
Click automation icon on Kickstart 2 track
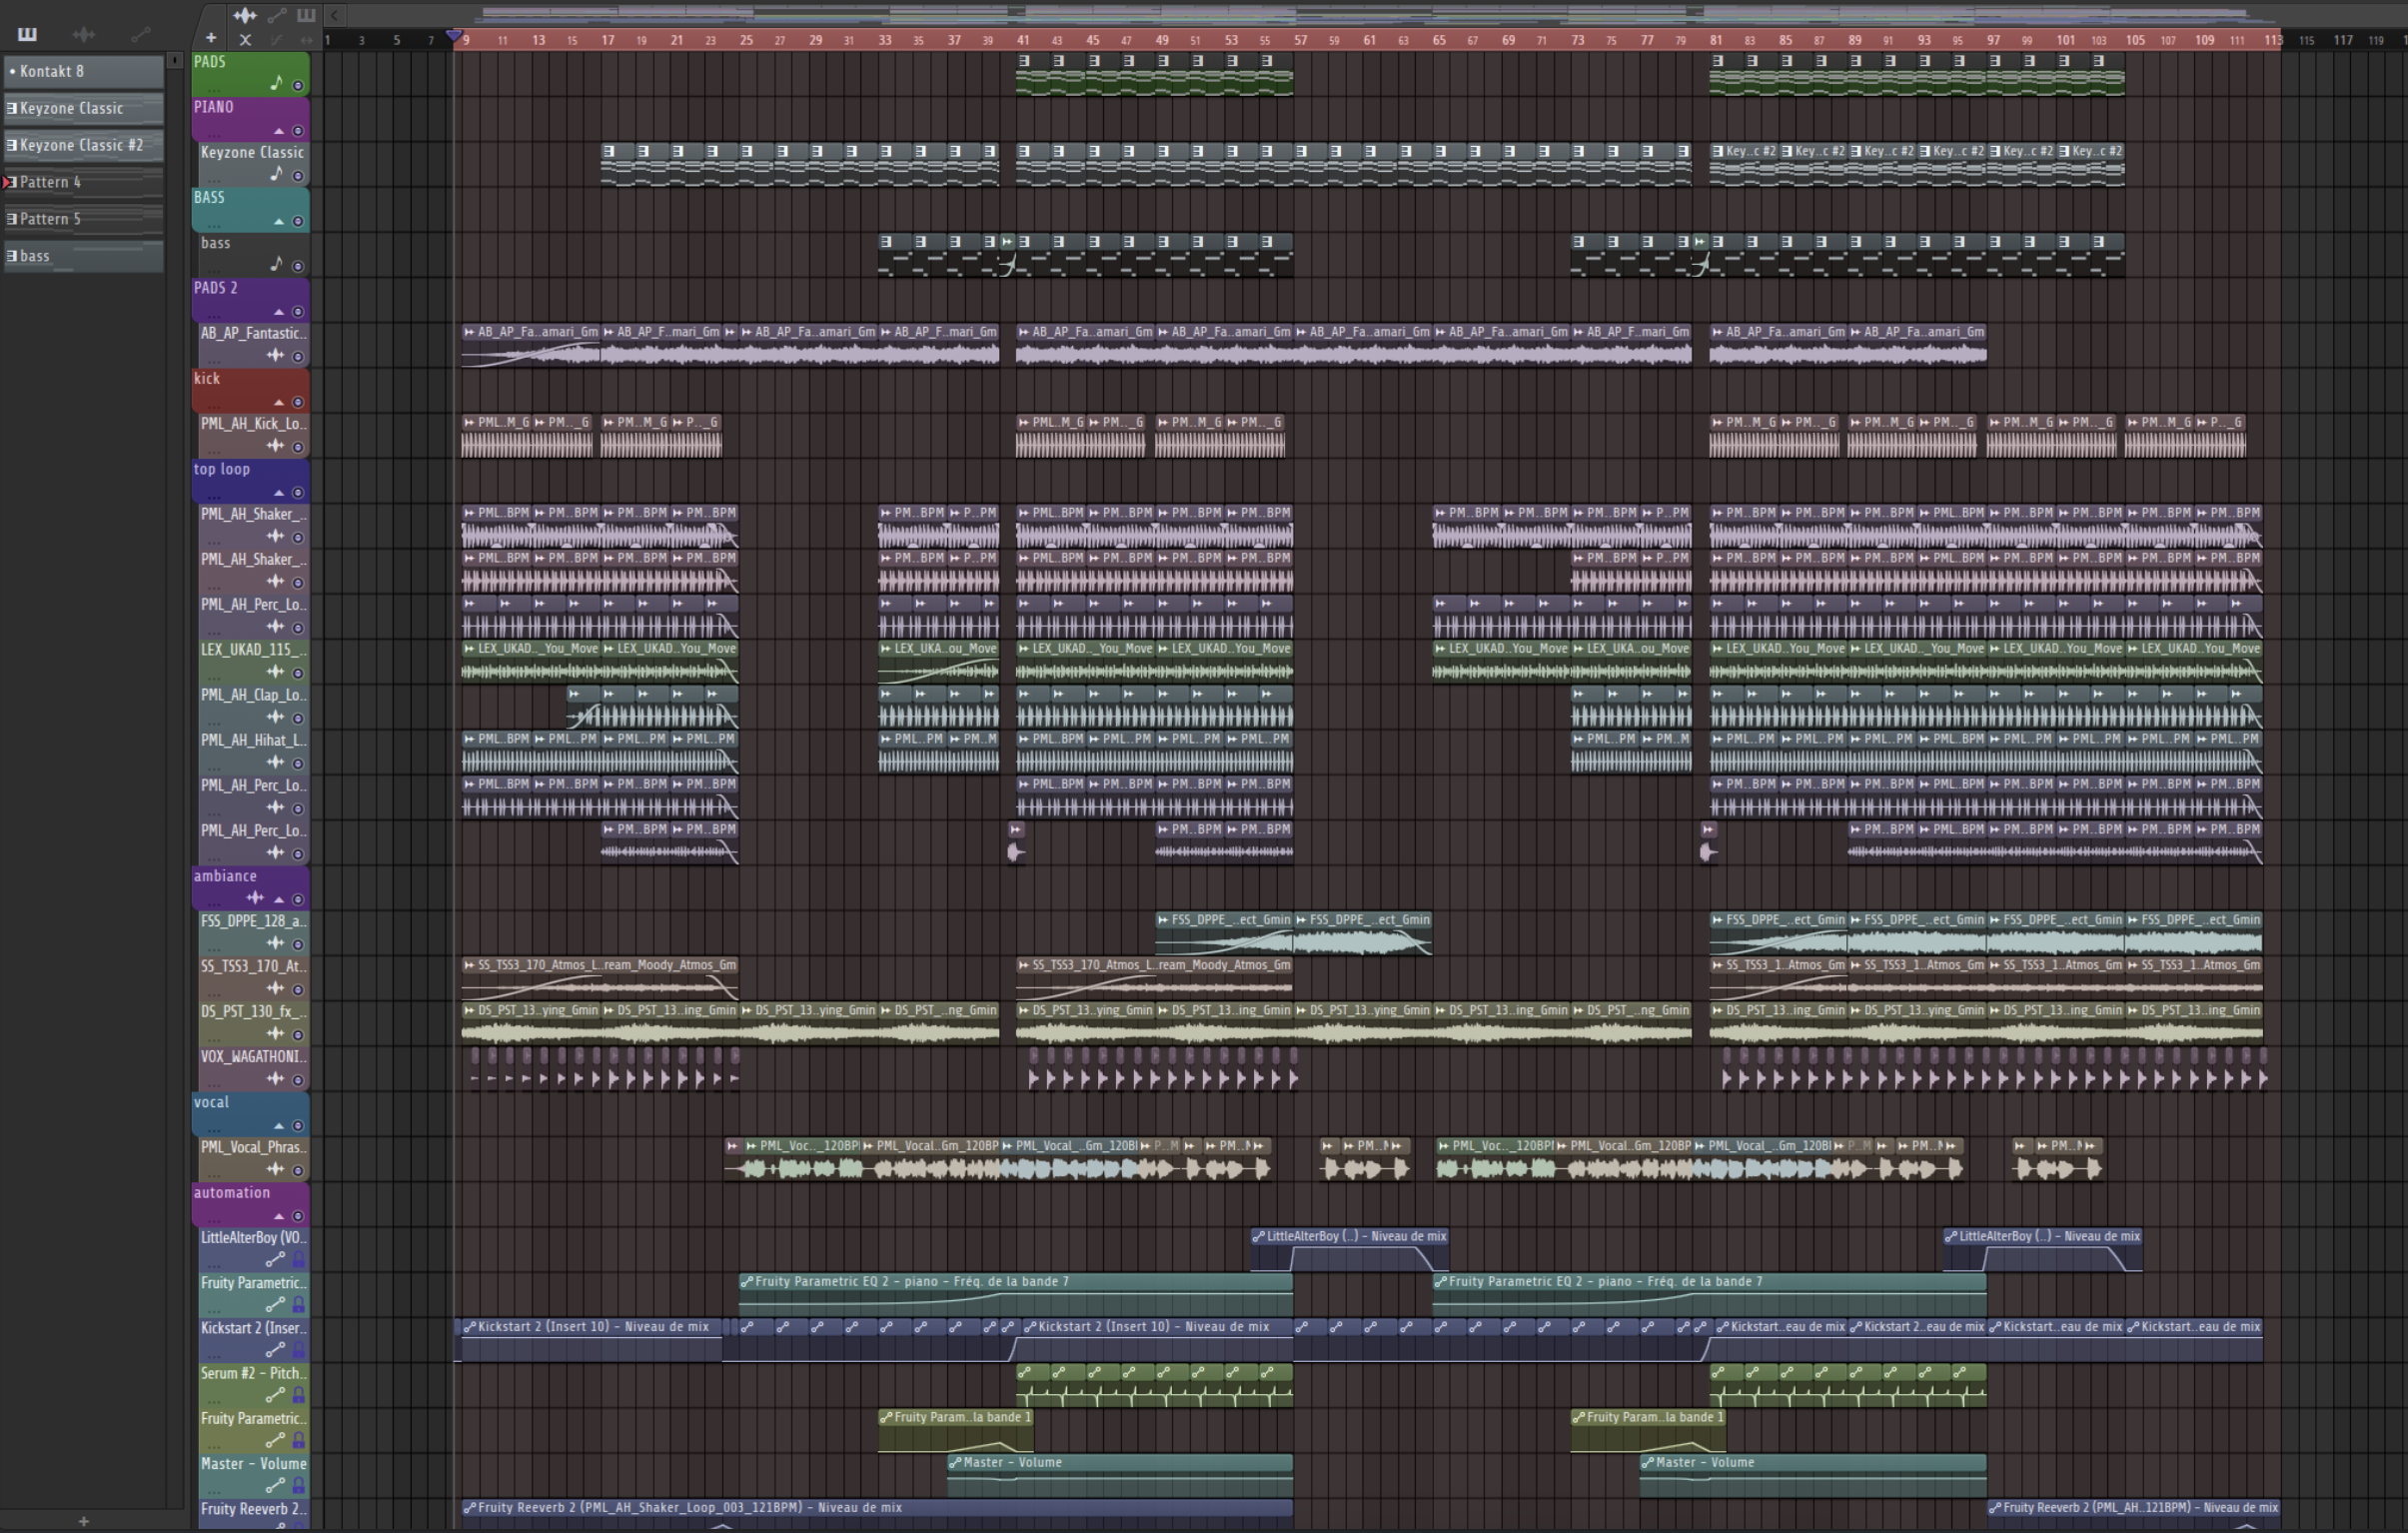(275, 1350)
